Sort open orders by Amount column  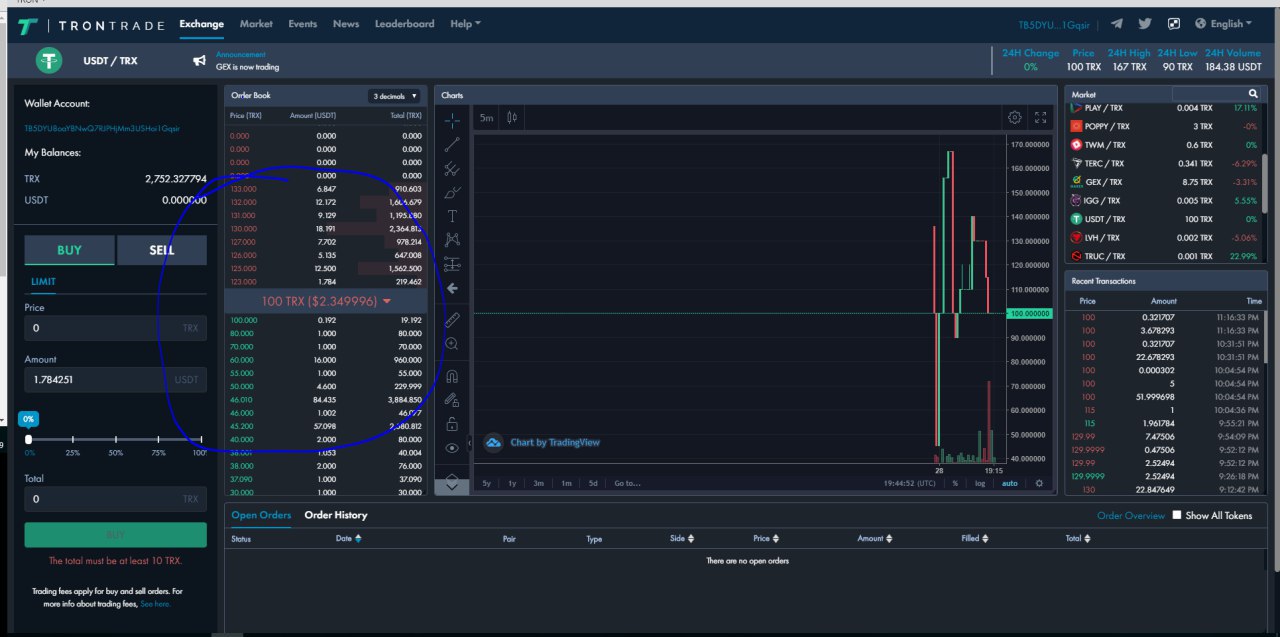876,538
